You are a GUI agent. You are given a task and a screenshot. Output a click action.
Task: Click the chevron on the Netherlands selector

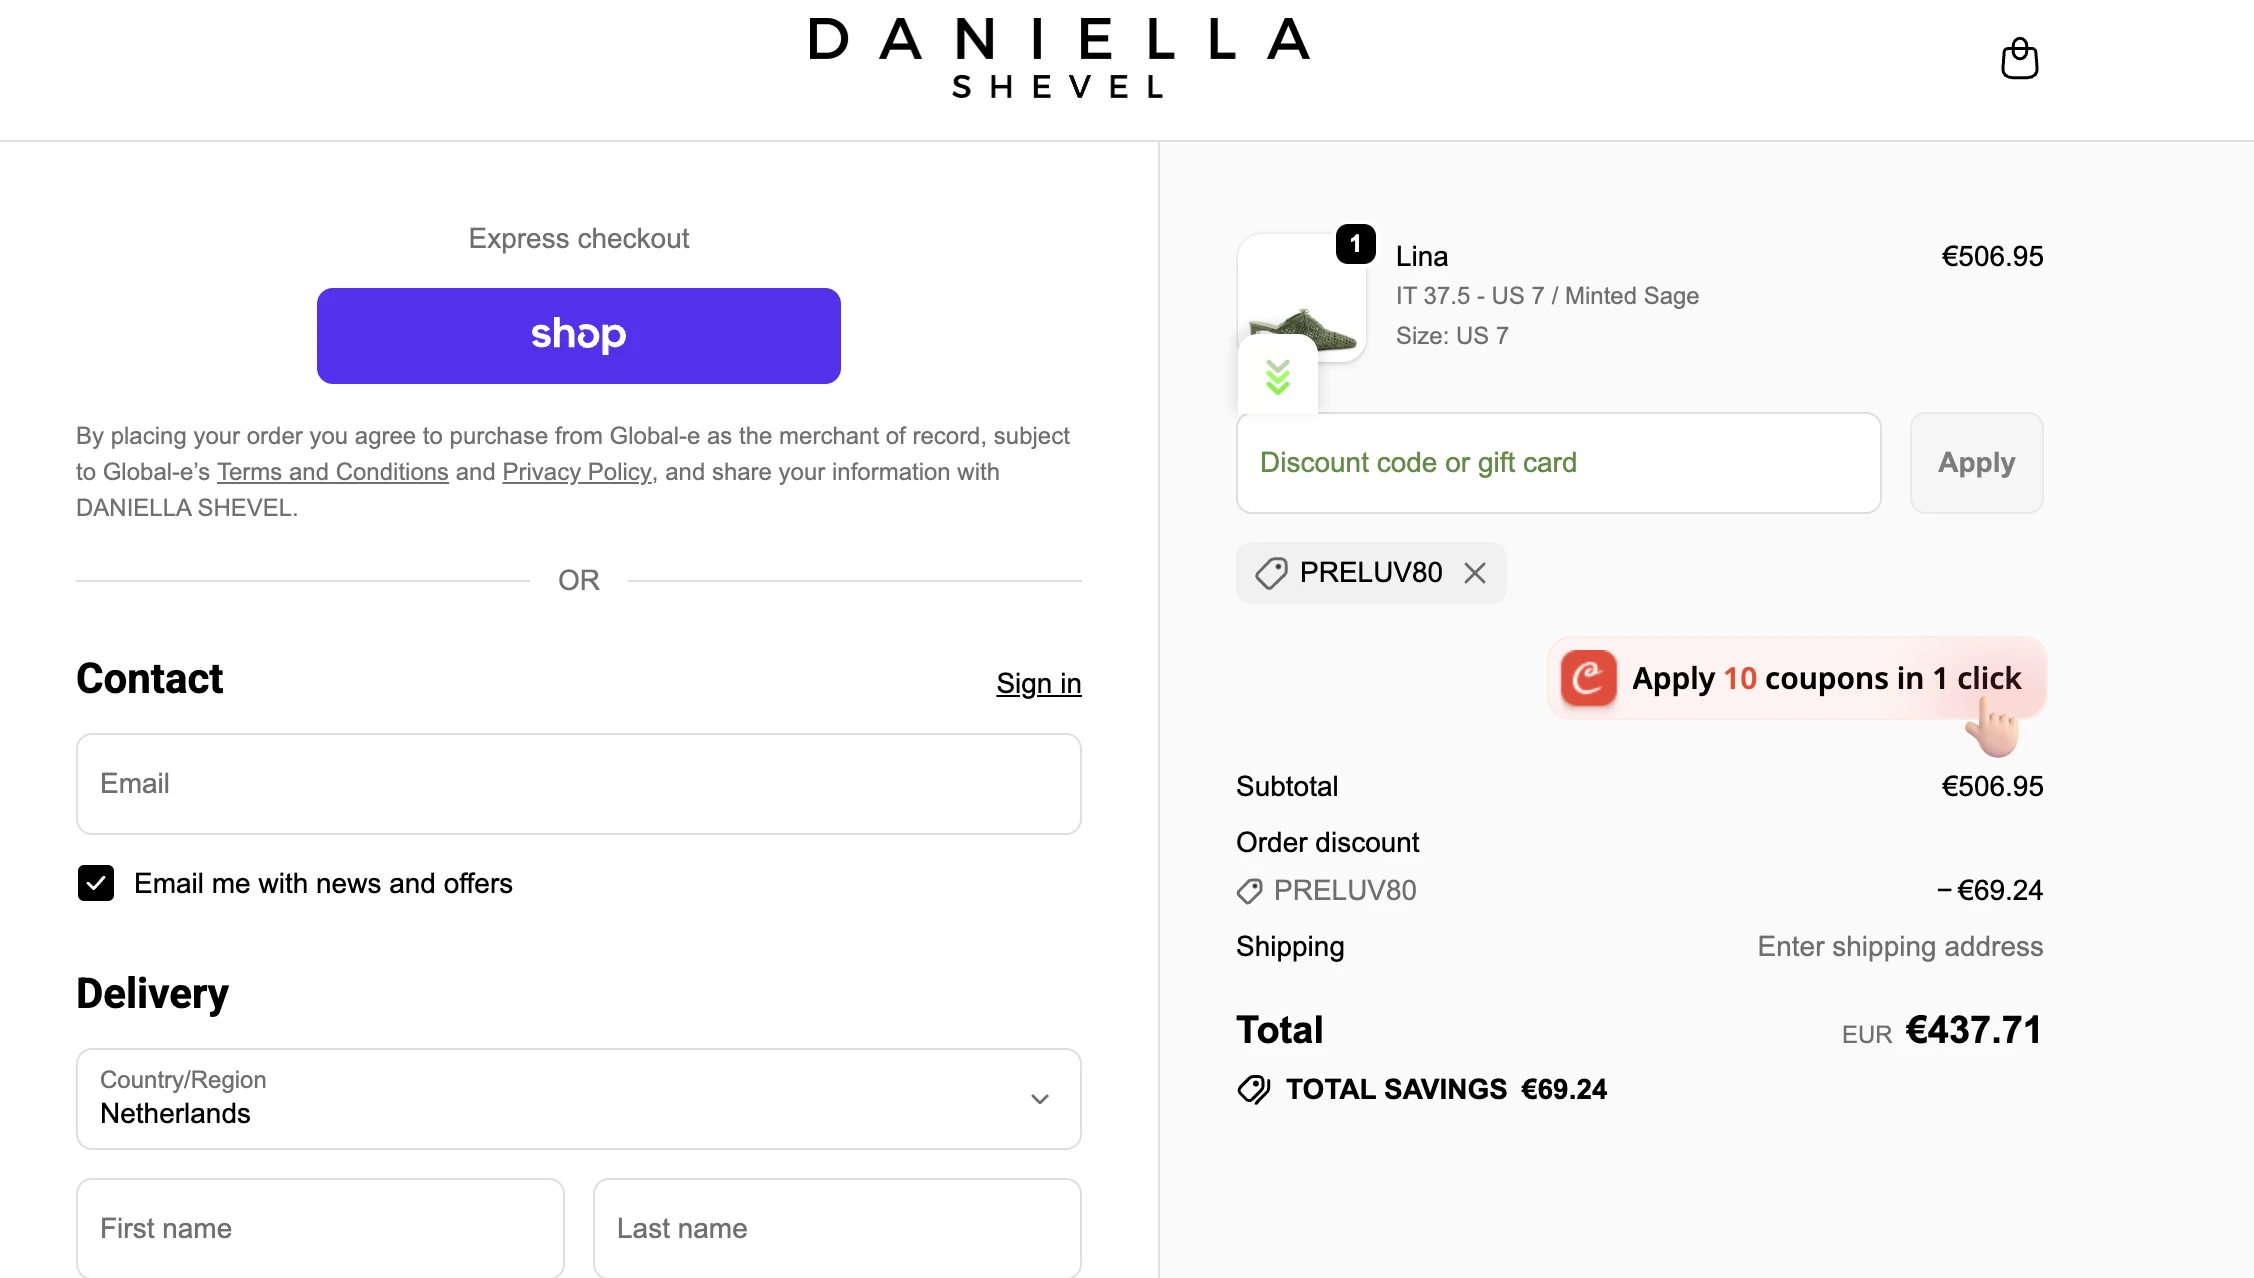pos(1040,1099)
